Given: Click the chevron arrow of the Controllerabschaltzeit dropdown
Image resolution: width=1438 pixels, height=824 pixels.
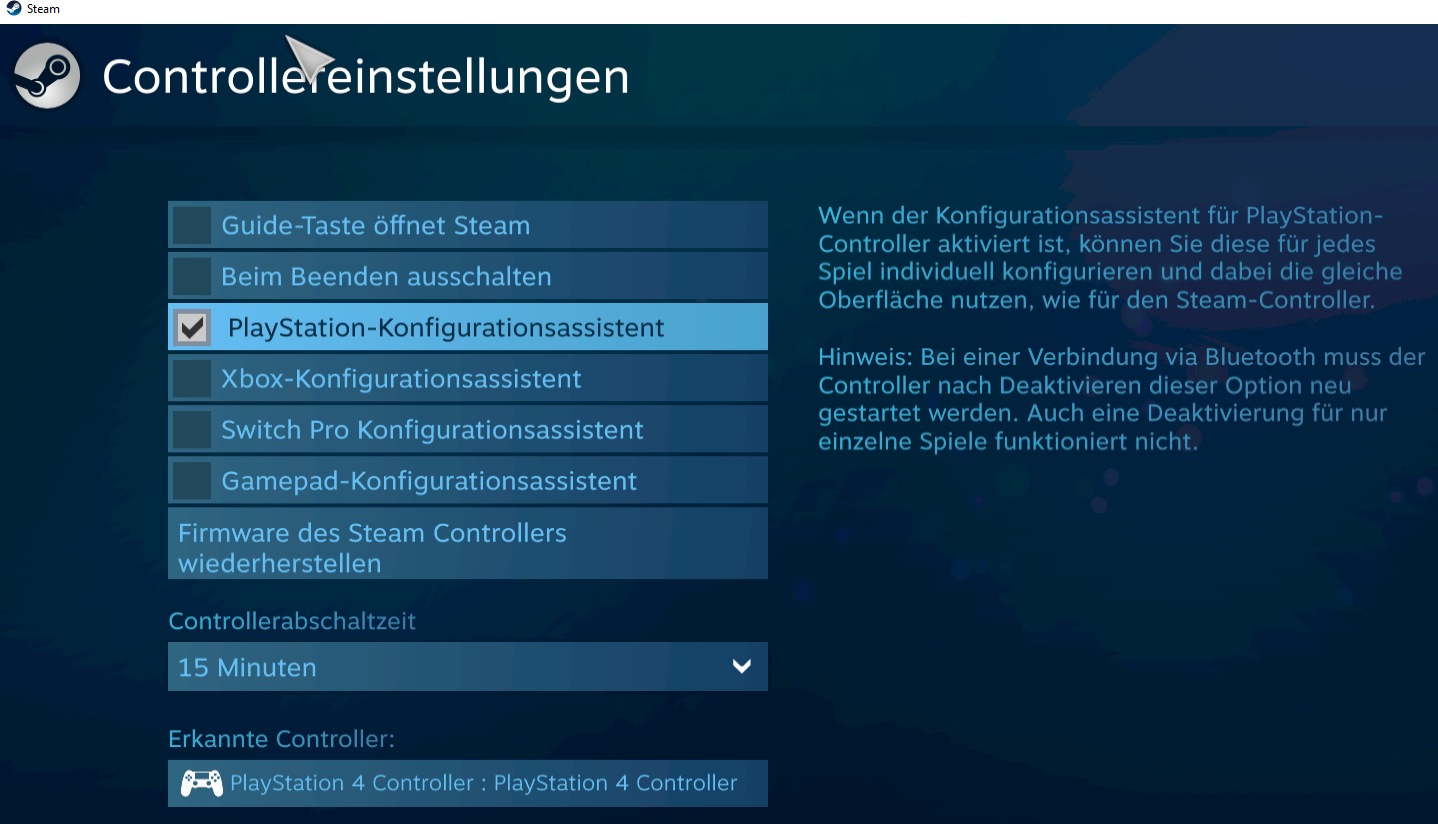Looking at the screenshot, I should pyautogui.click(x=741, y=667).
